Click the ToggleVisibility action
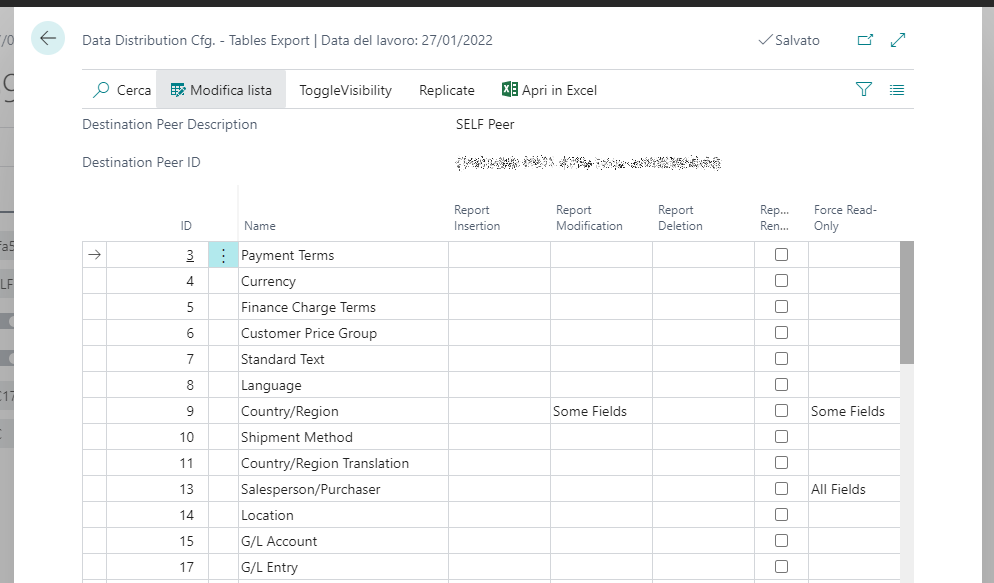This screenshot has height=583, width=994. pyautogui.click(x=345, y=90)
